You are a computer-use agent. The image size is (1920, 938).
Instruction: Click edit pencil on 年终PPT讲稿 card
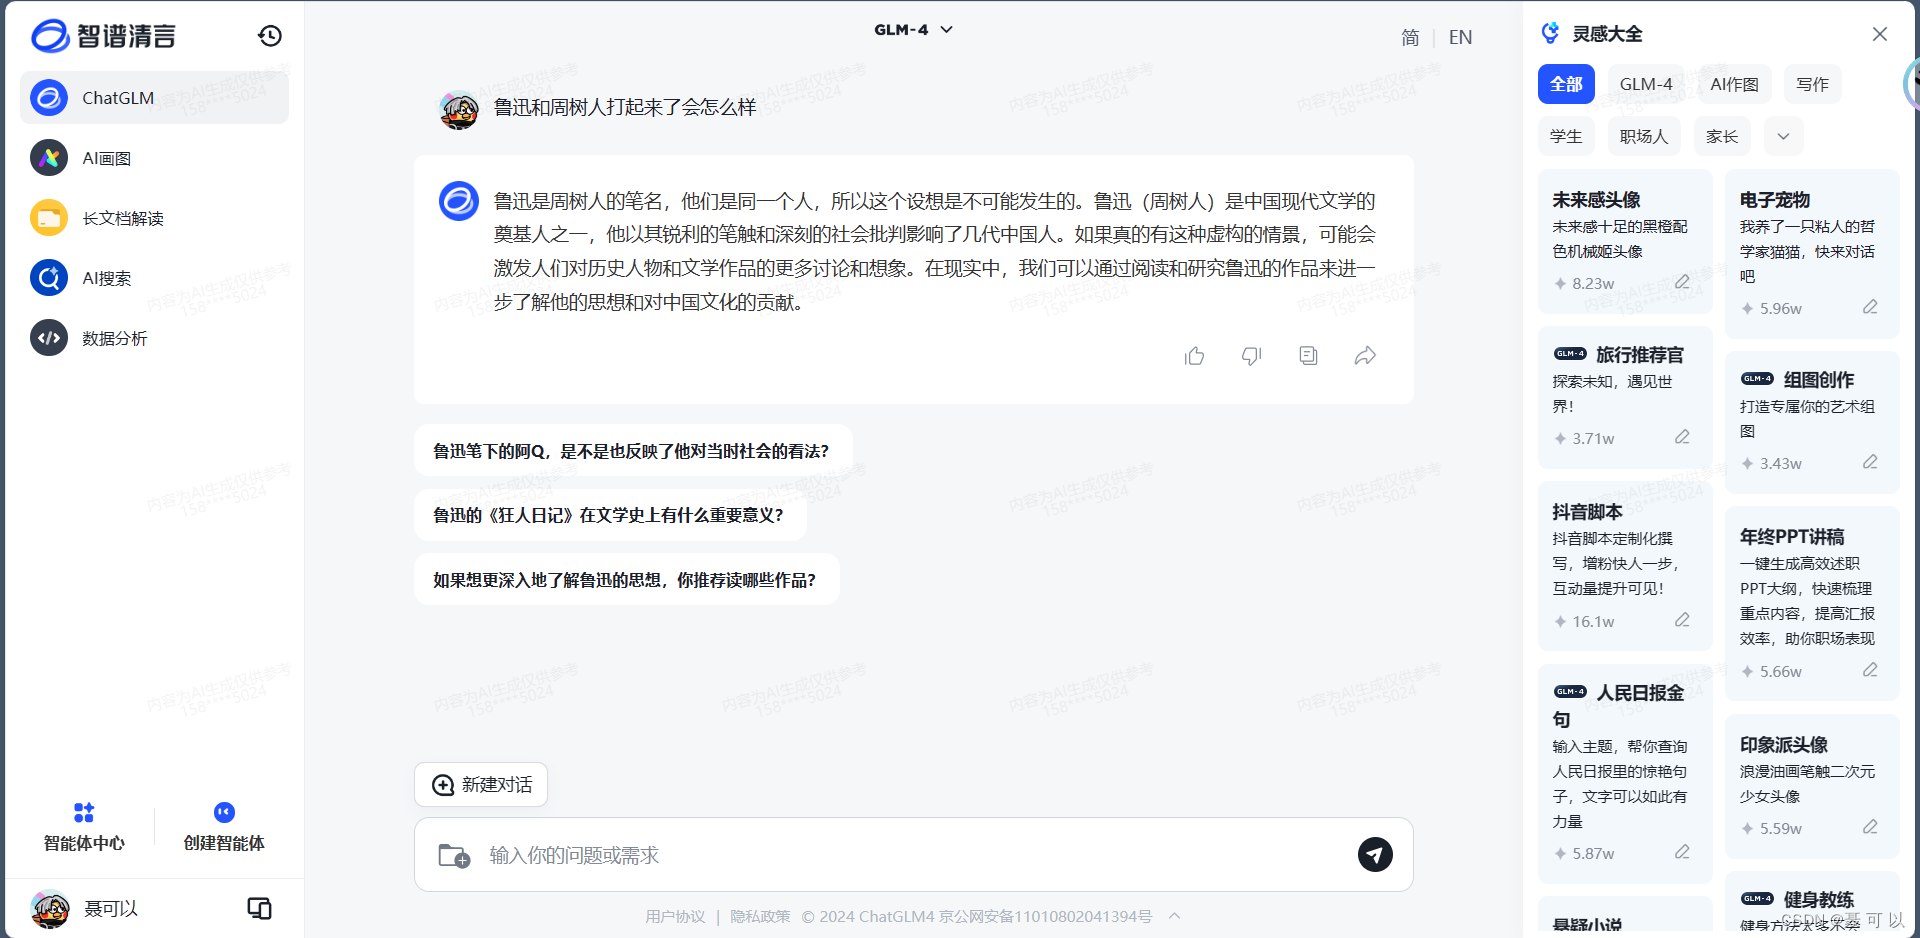[x=1870, y=670]
